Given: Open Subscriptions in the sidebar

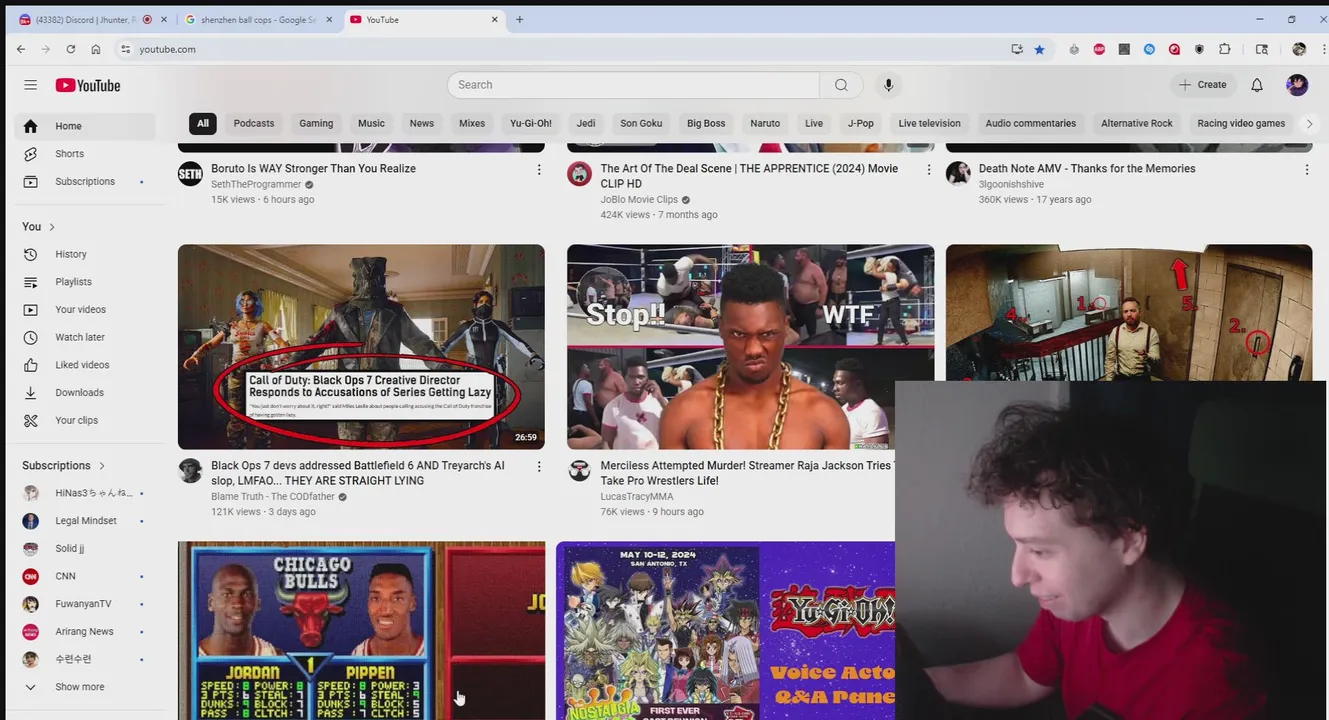Looking at the screenshot, I should (x=85, y=182).
